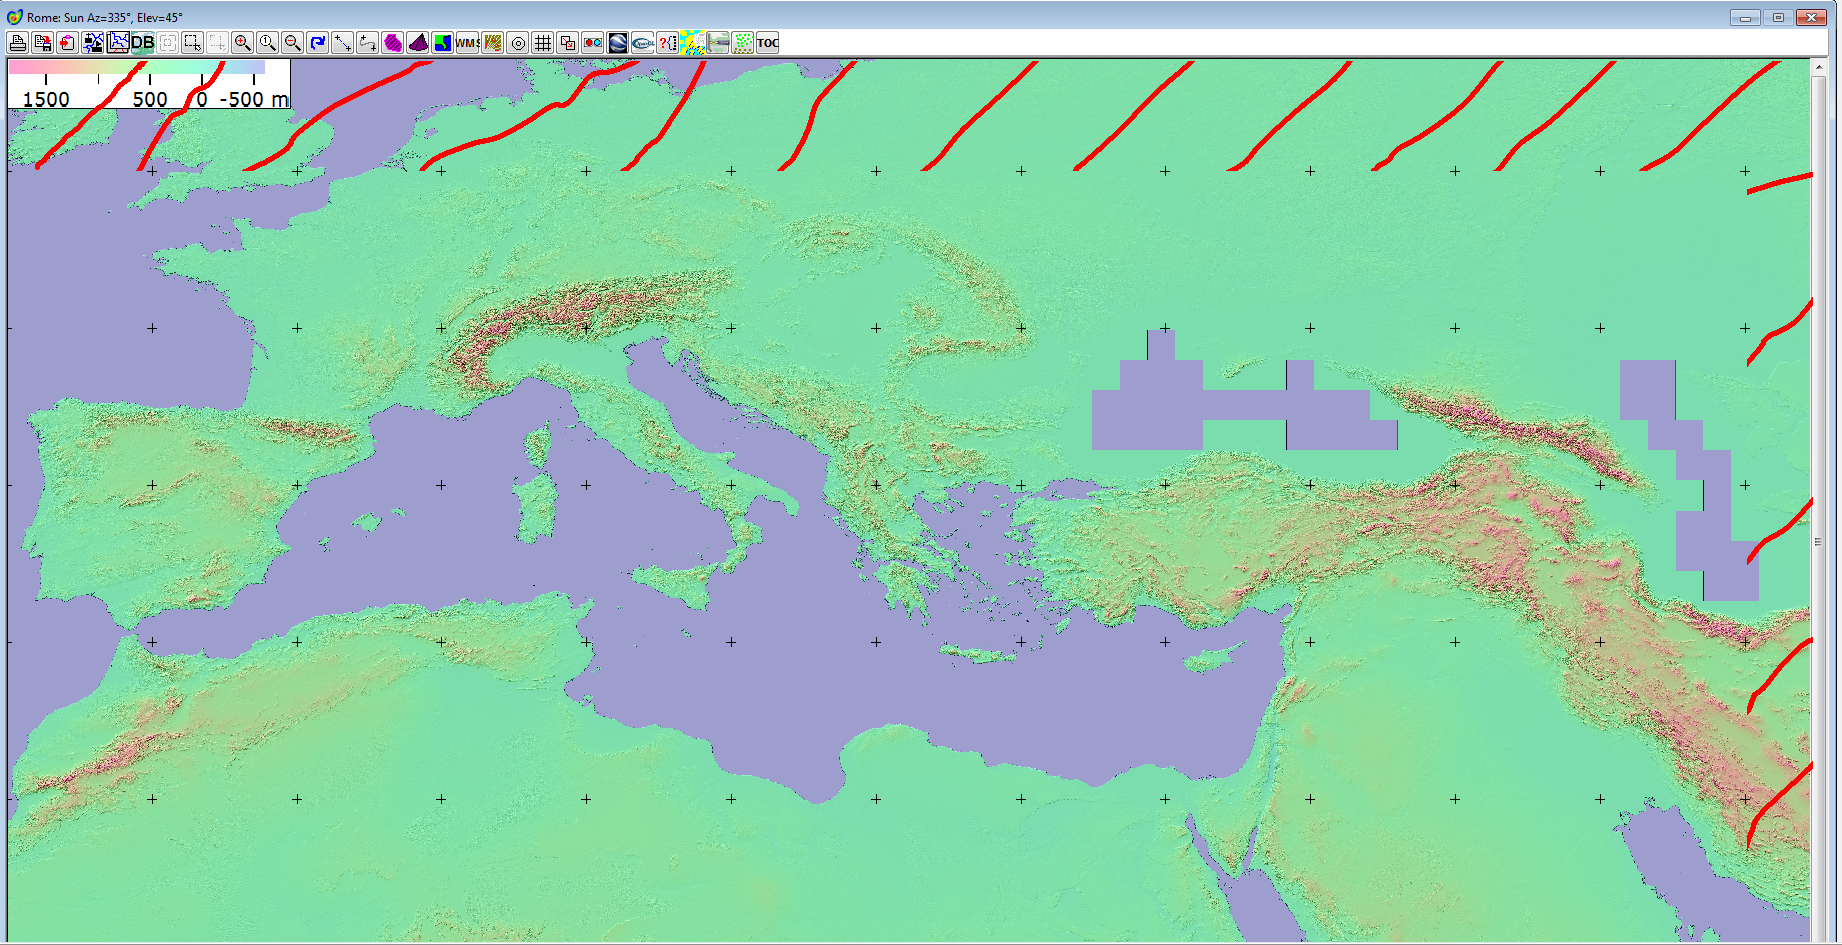Click the 1500 label in the legend
This screenshot has width=1842, height=945.
(46, 99)
